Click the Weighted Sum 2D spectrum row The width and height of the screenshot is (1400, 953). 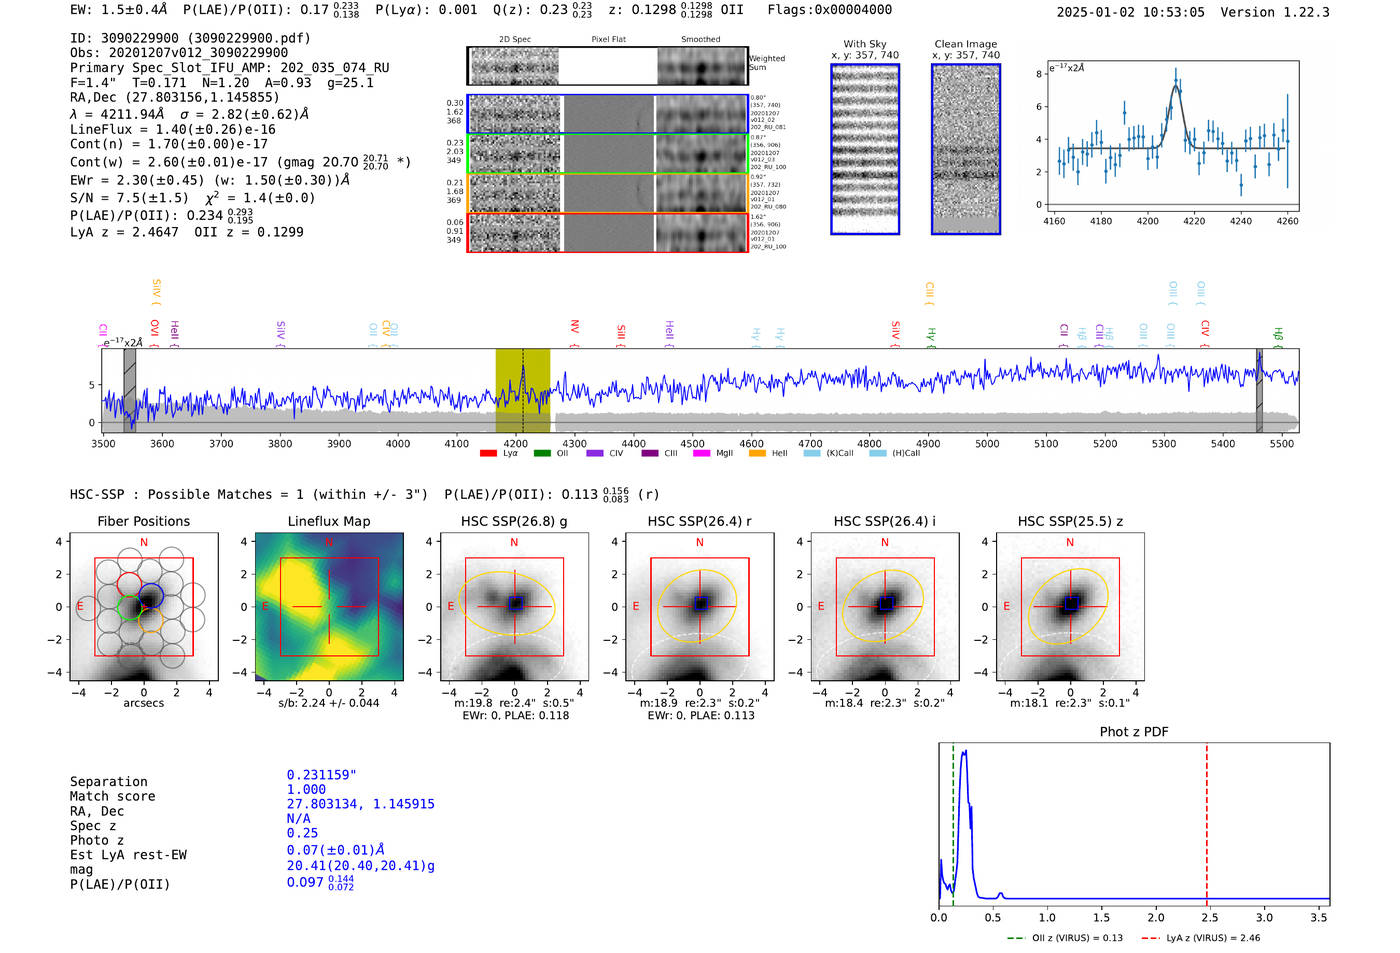[x=608, y=66]
